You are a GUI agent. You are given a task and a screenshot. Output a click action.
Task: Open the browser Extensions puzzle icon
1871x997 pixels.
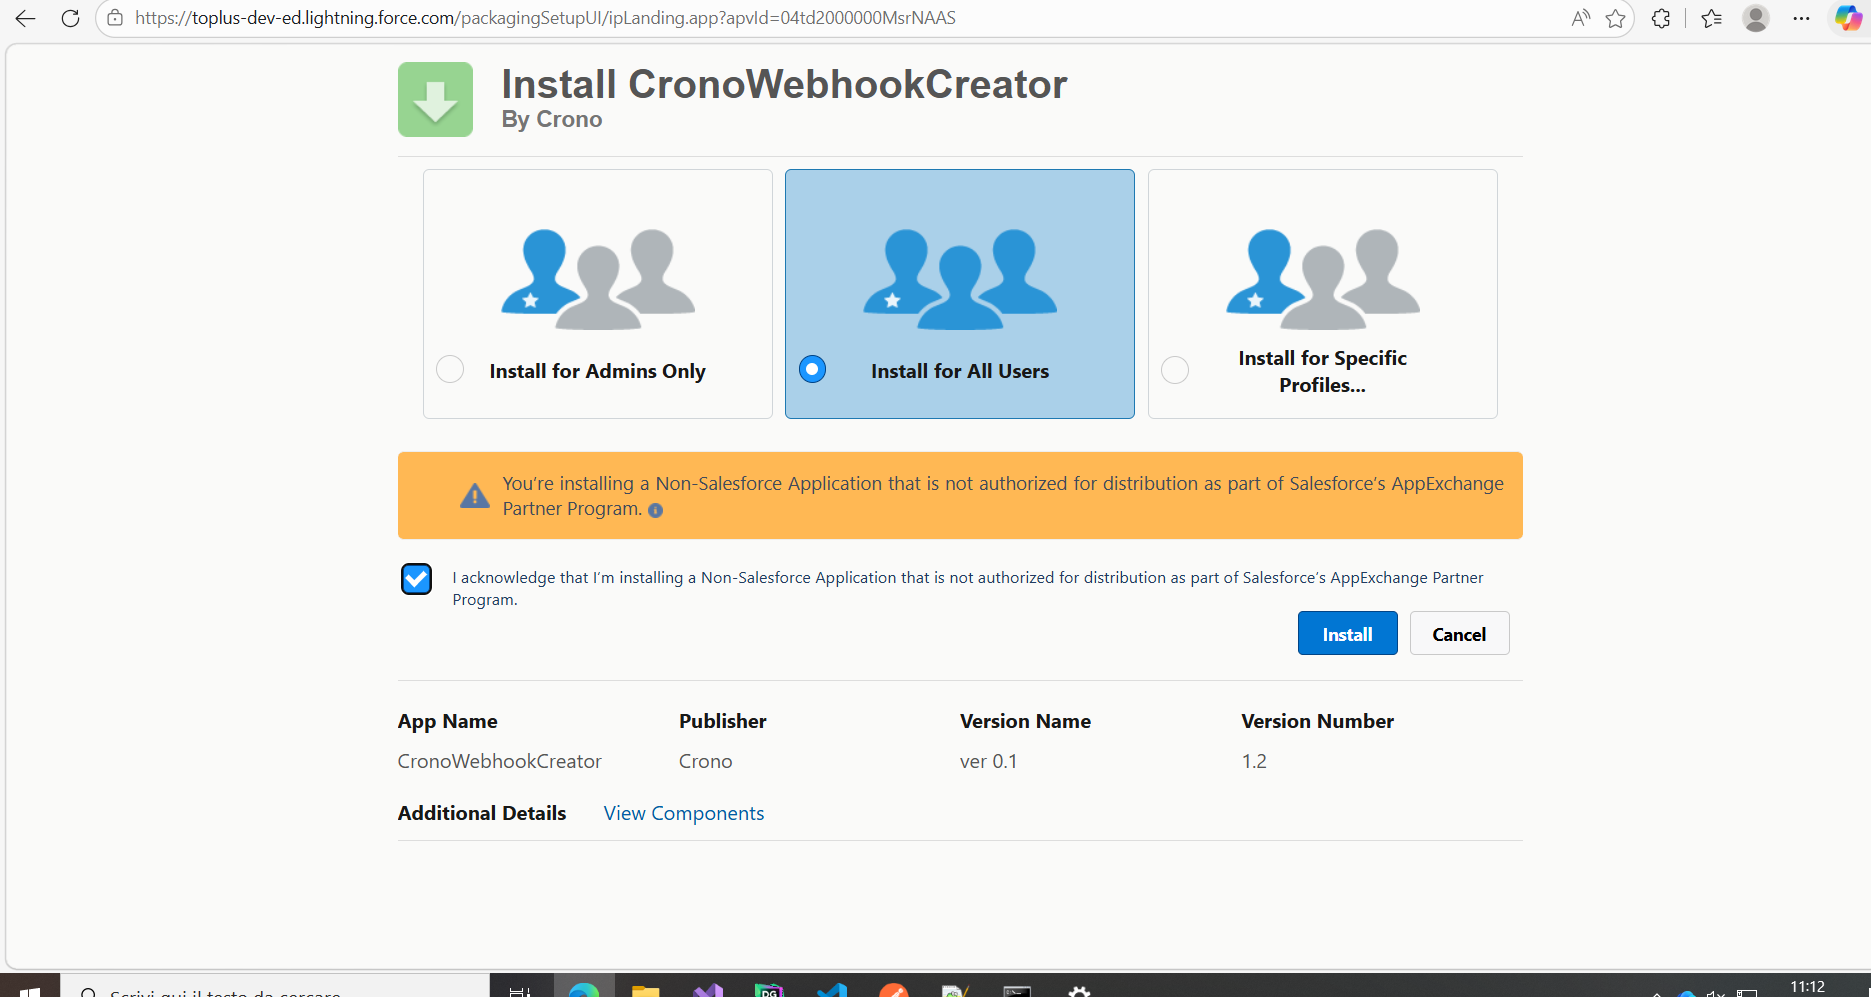point(1661,18)
